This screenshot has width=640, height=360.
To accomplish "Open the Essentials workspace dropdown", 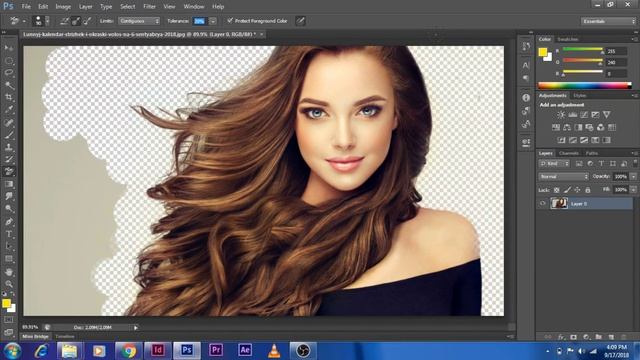I will [x=608, y=21].
